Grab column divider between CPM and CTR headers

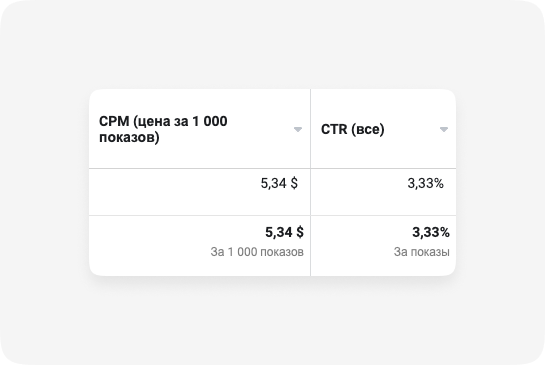click(x=310, y=129)
